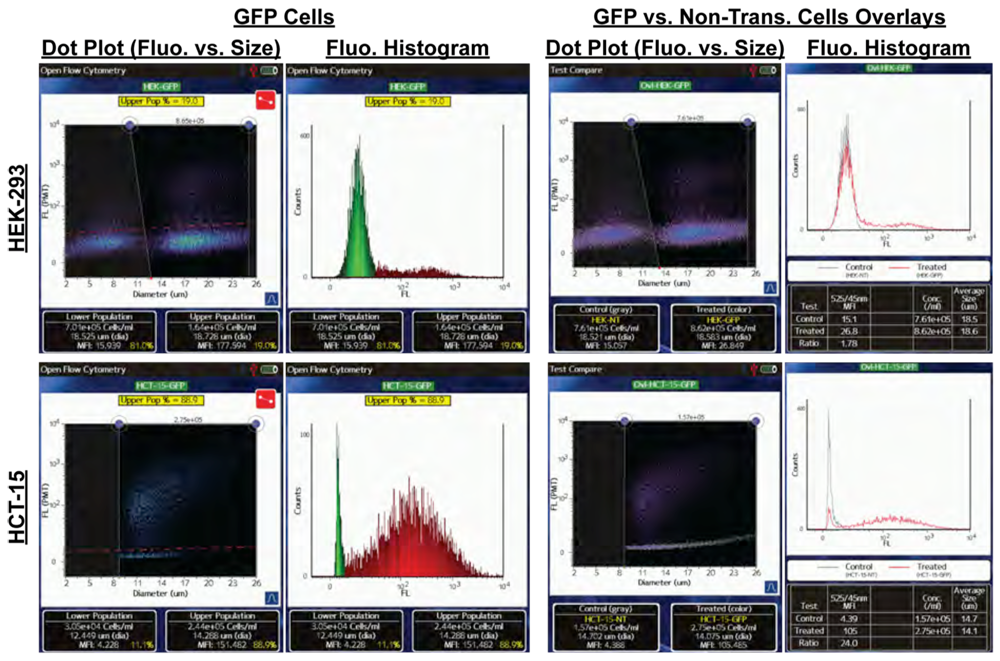Click 'Test Compare' title above Ovl-HCT-15-GFP
This screenshot has width=1000, height=661.
click(577, 369)
